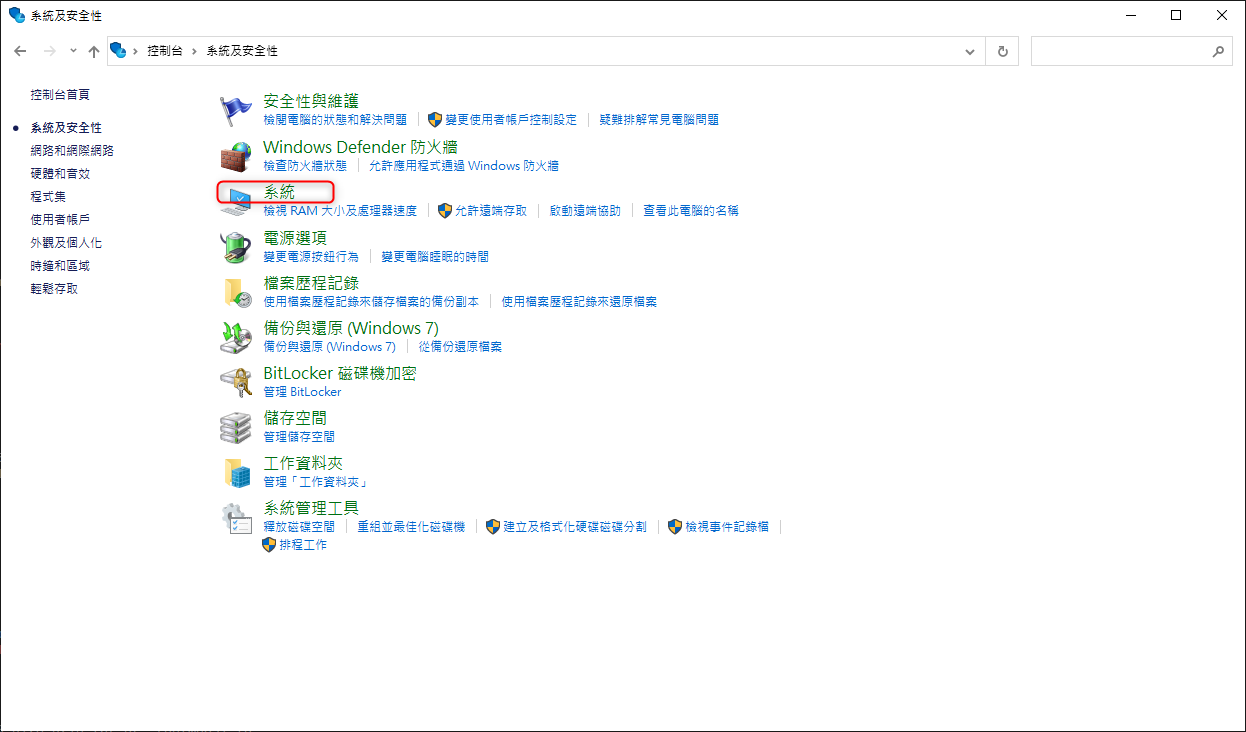Click 管理儲存空間 link

(299, 437)
